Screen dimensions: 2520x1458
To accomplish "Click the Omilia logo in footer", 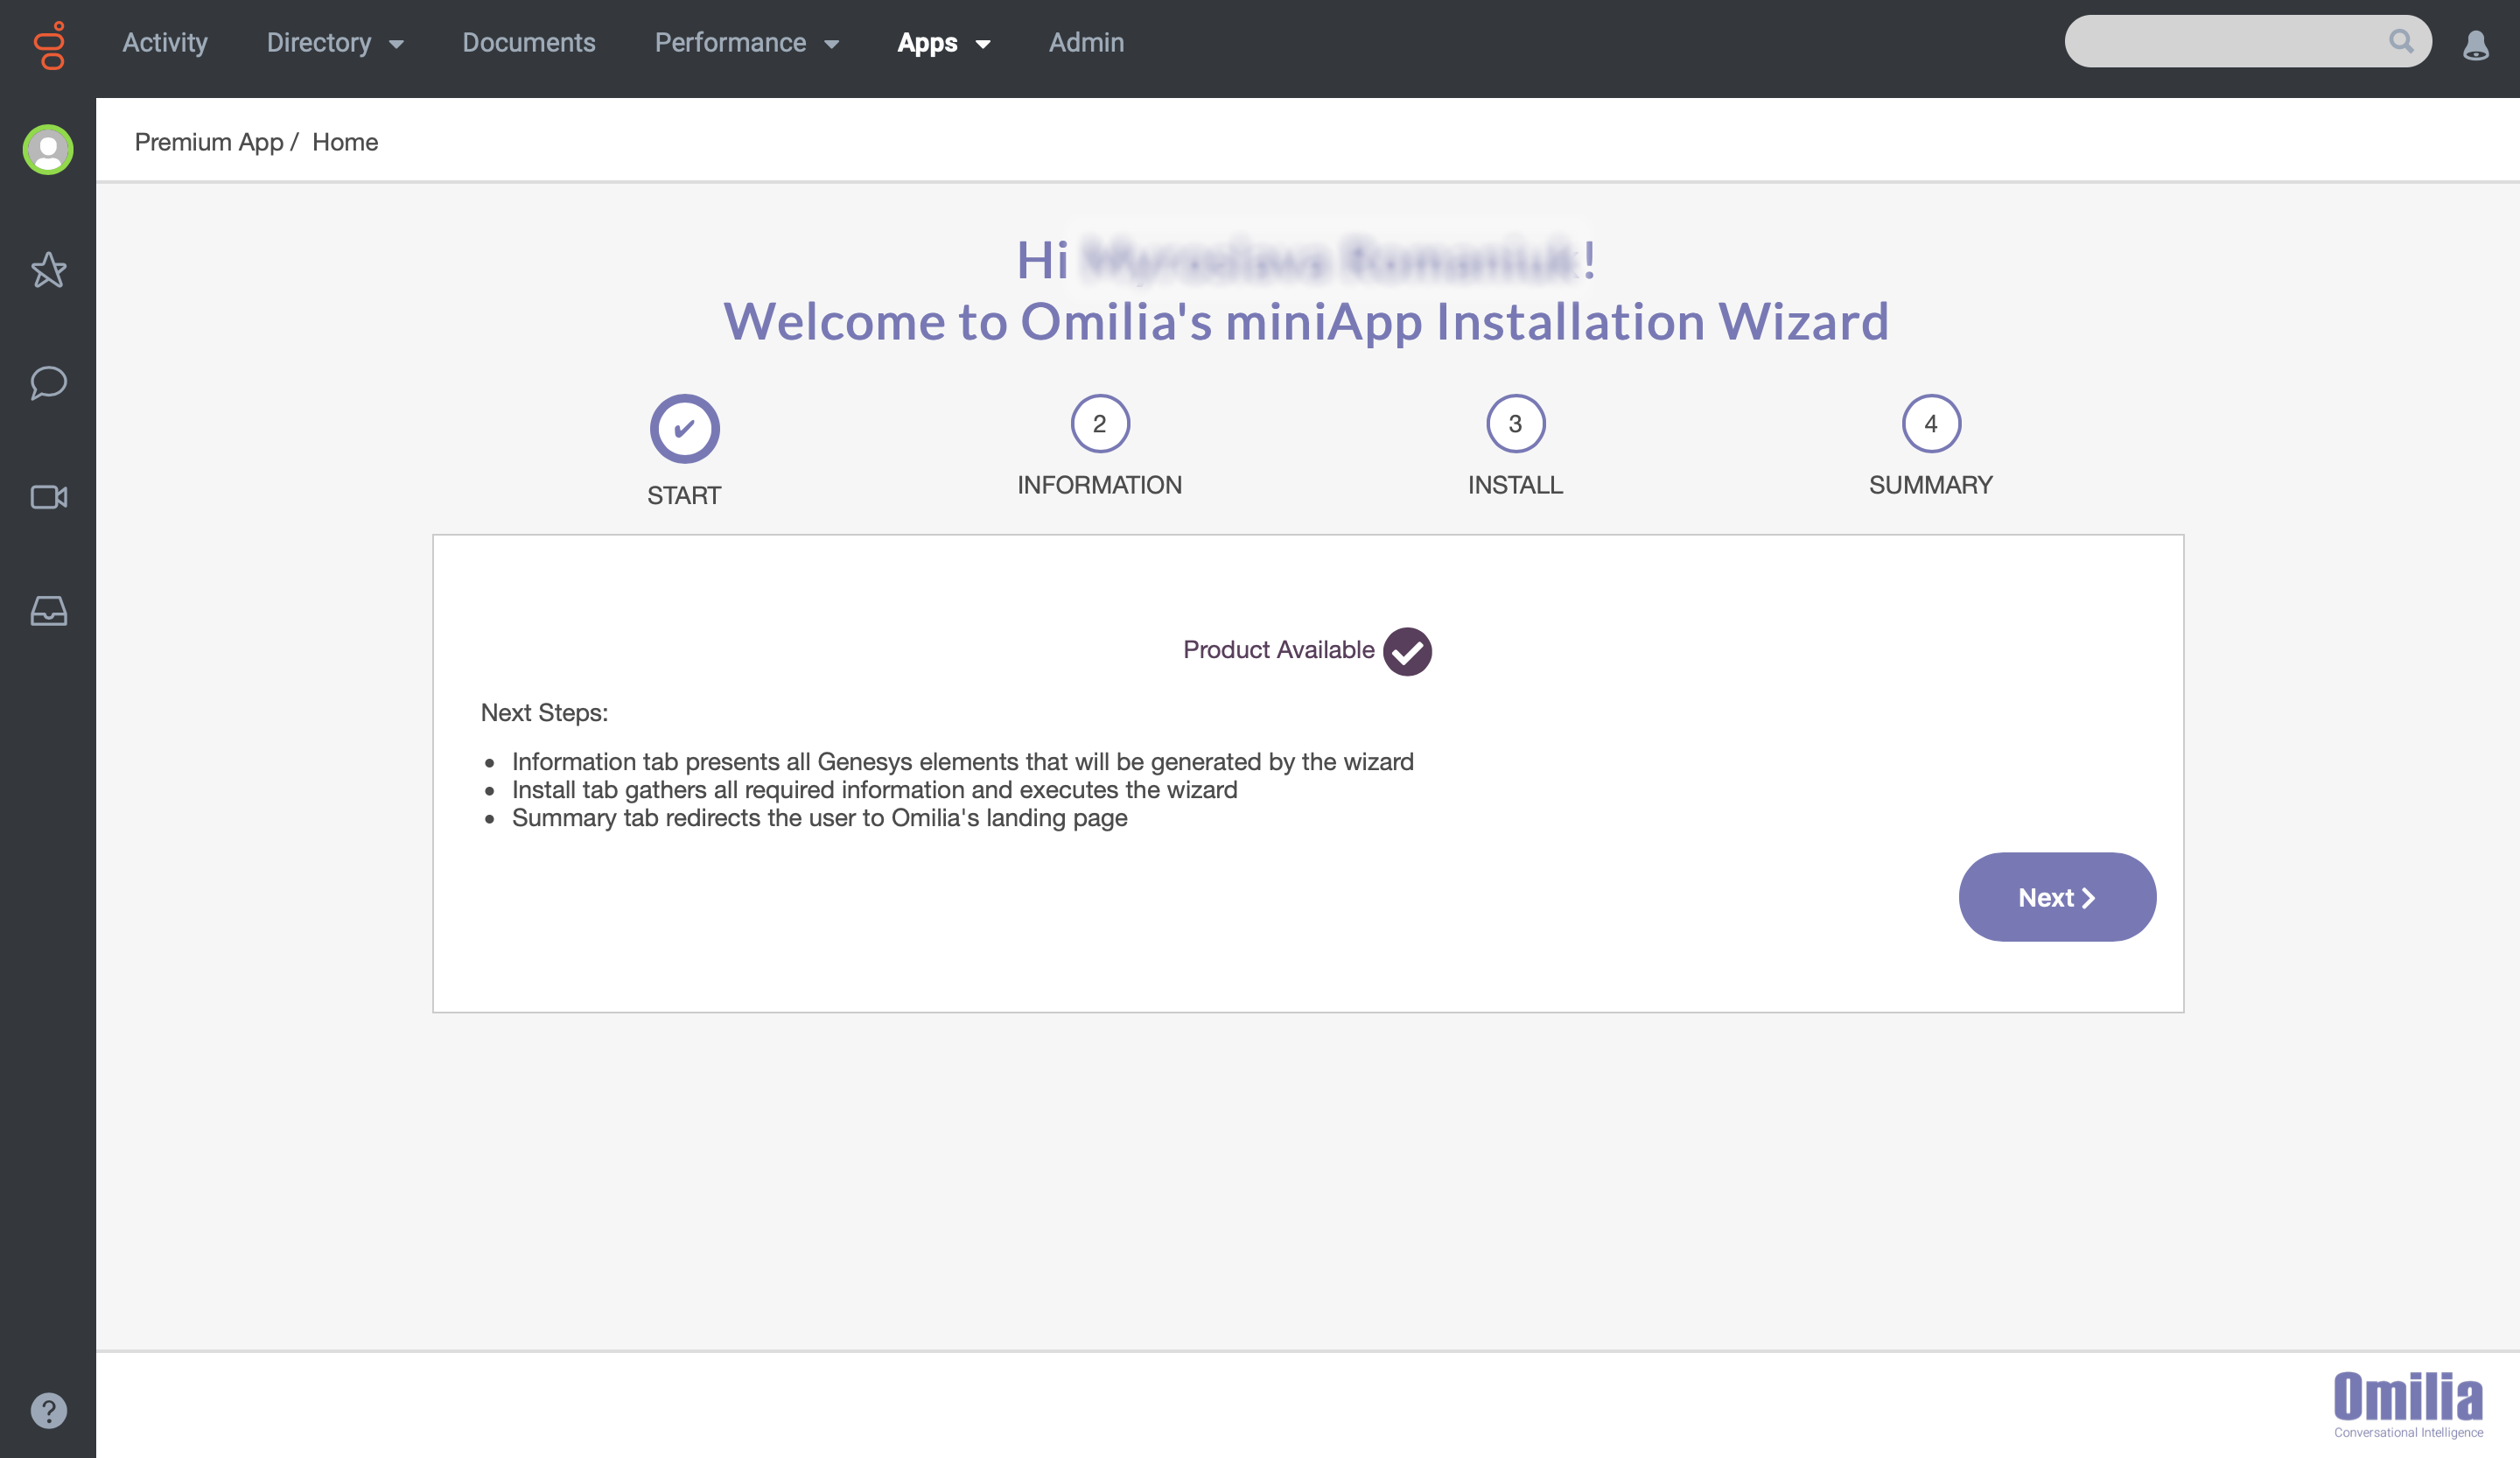I will (x=2408, y=1404).
